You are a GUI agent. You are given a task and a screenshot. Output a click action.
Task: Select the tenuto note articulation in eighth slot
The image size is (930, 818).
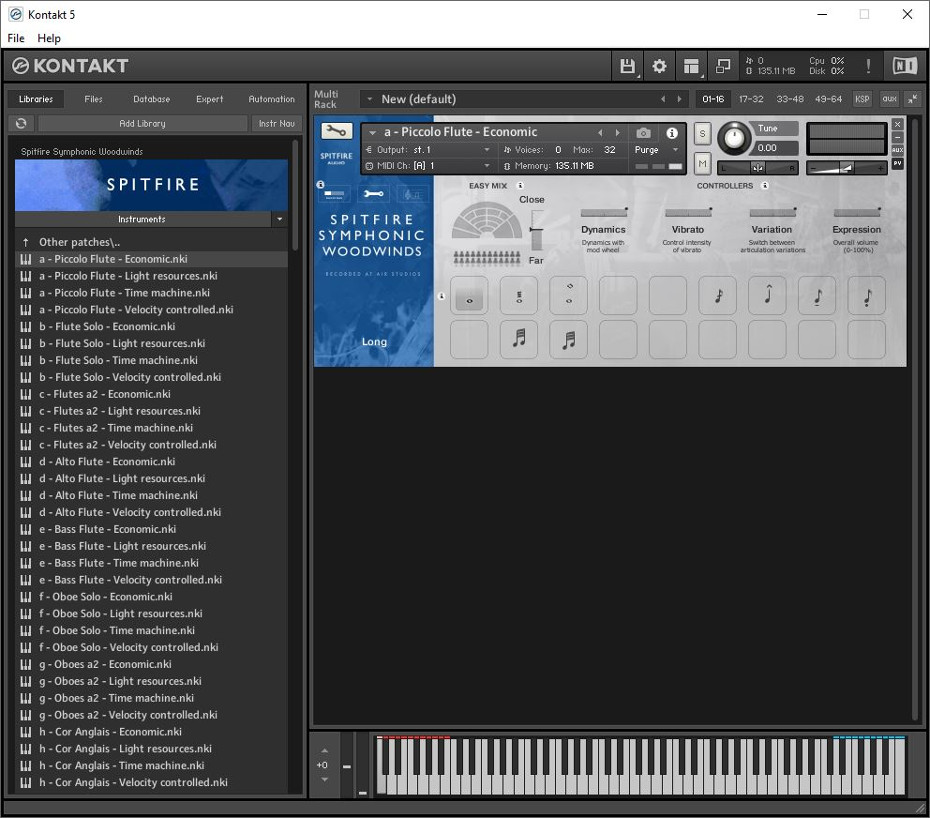[x=817, y=295]
